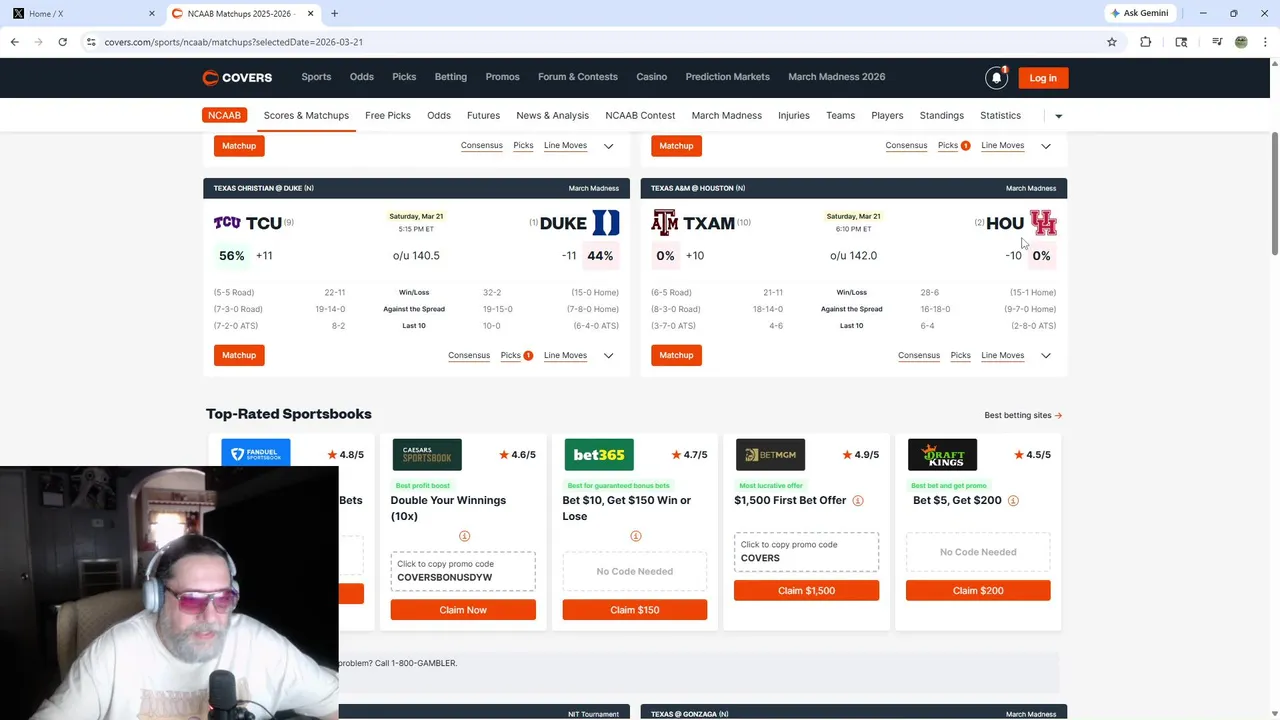Open the notifications bell icon
This screenshot has height=720, width=1280.
[x=996, y=78]
